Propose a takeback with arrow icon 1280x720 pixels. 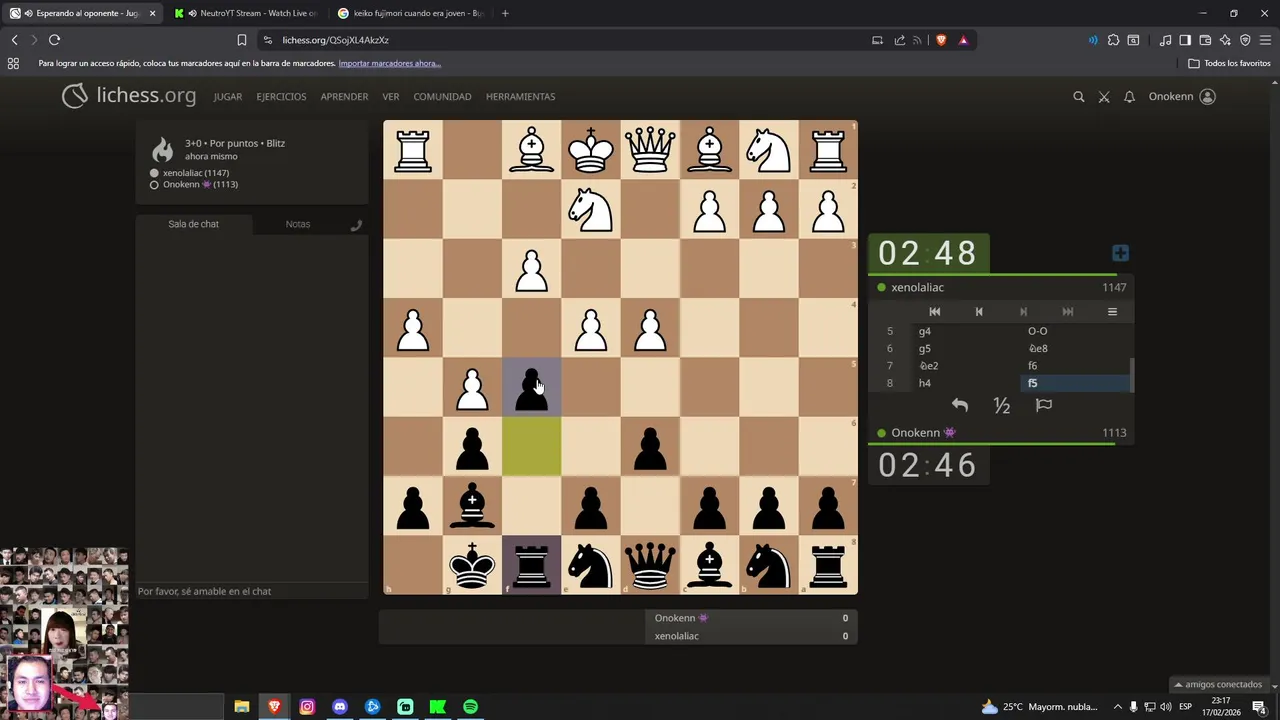(x=959, y=405)
